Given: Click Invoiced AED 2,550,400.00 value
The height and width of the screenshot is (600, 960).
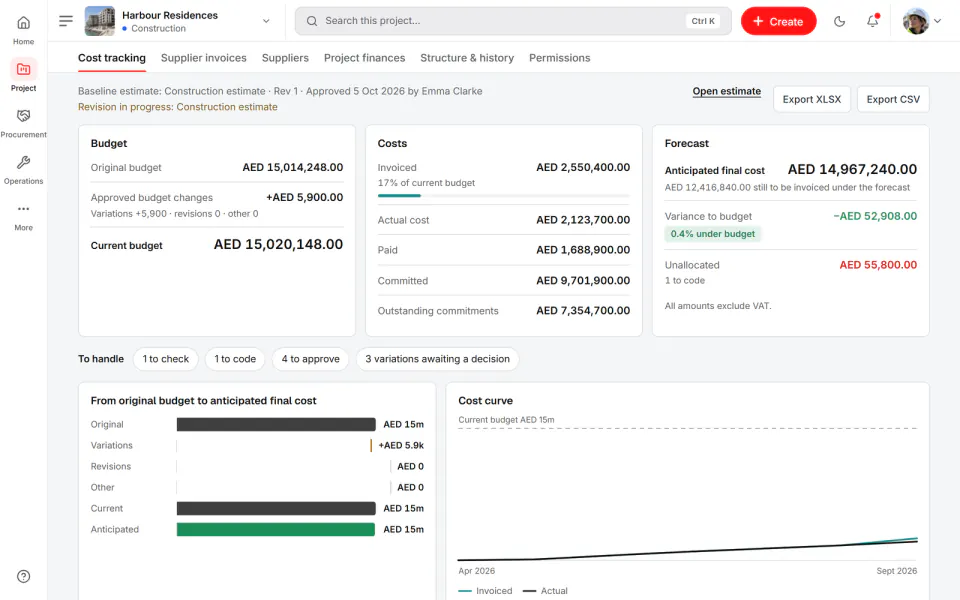Looking at the screenshot, I should (x=583, y=167).
